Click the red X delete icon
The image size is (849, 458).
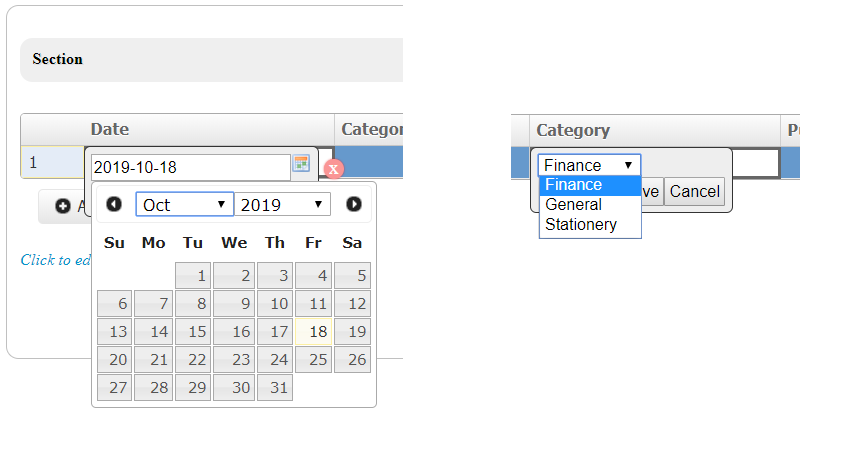[334, 168]
